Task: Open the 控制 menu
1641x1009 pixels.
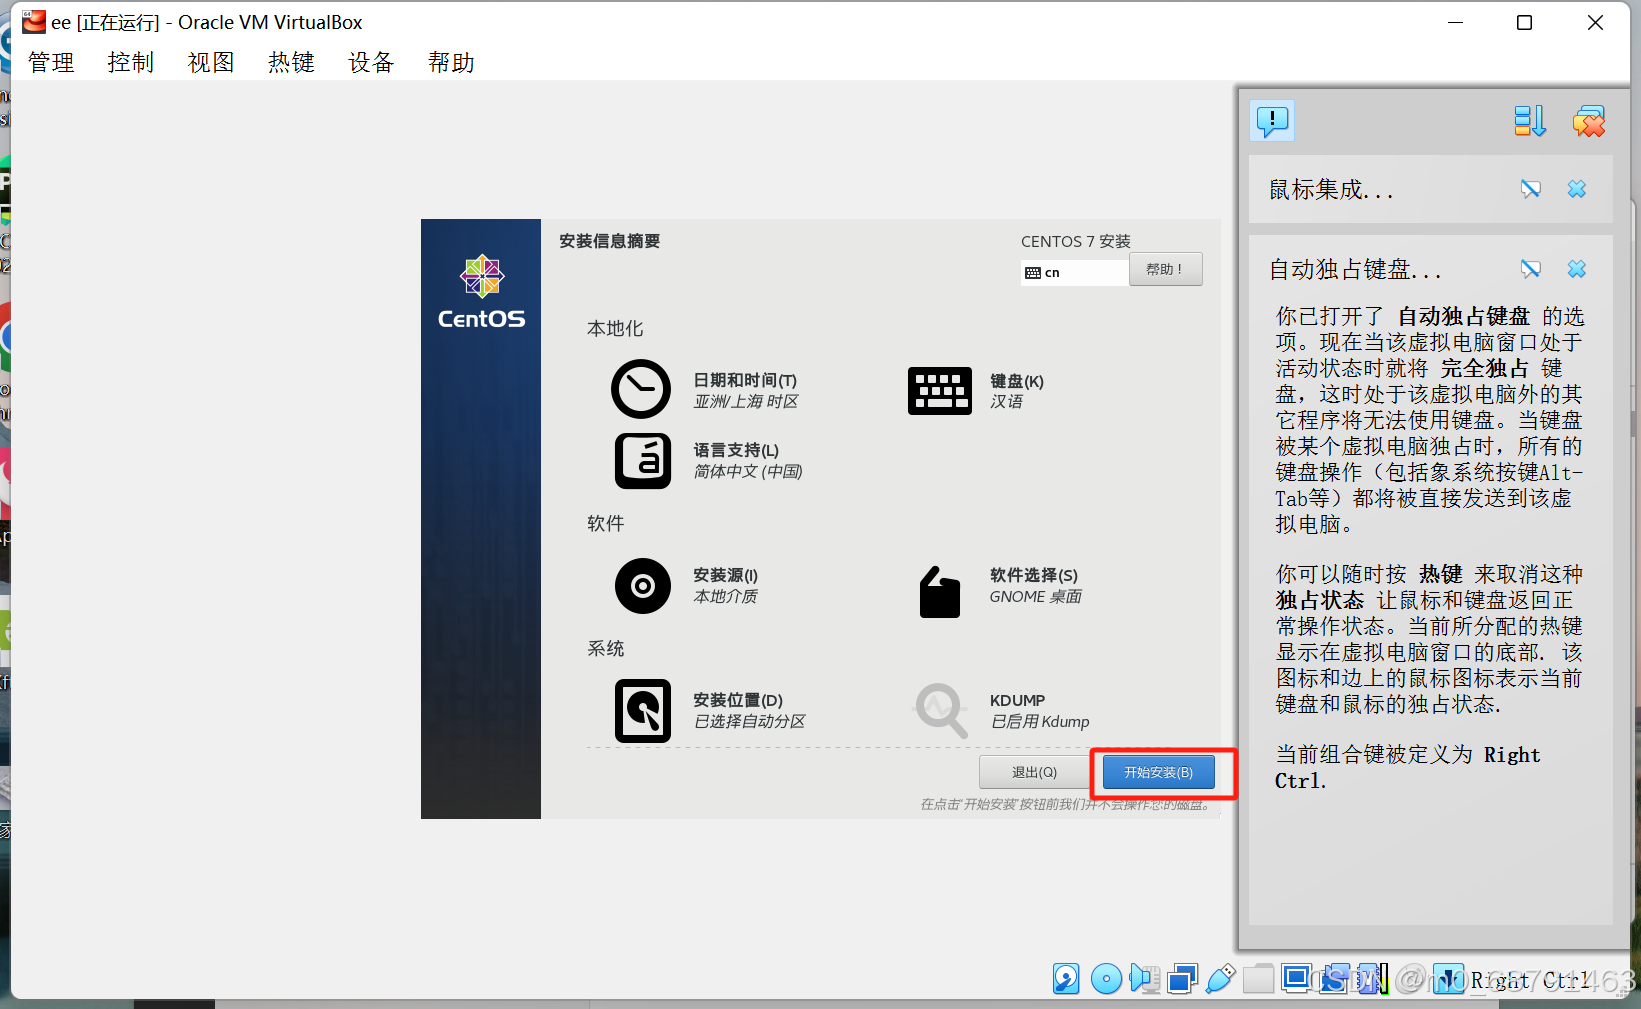Action: point(131,62)
